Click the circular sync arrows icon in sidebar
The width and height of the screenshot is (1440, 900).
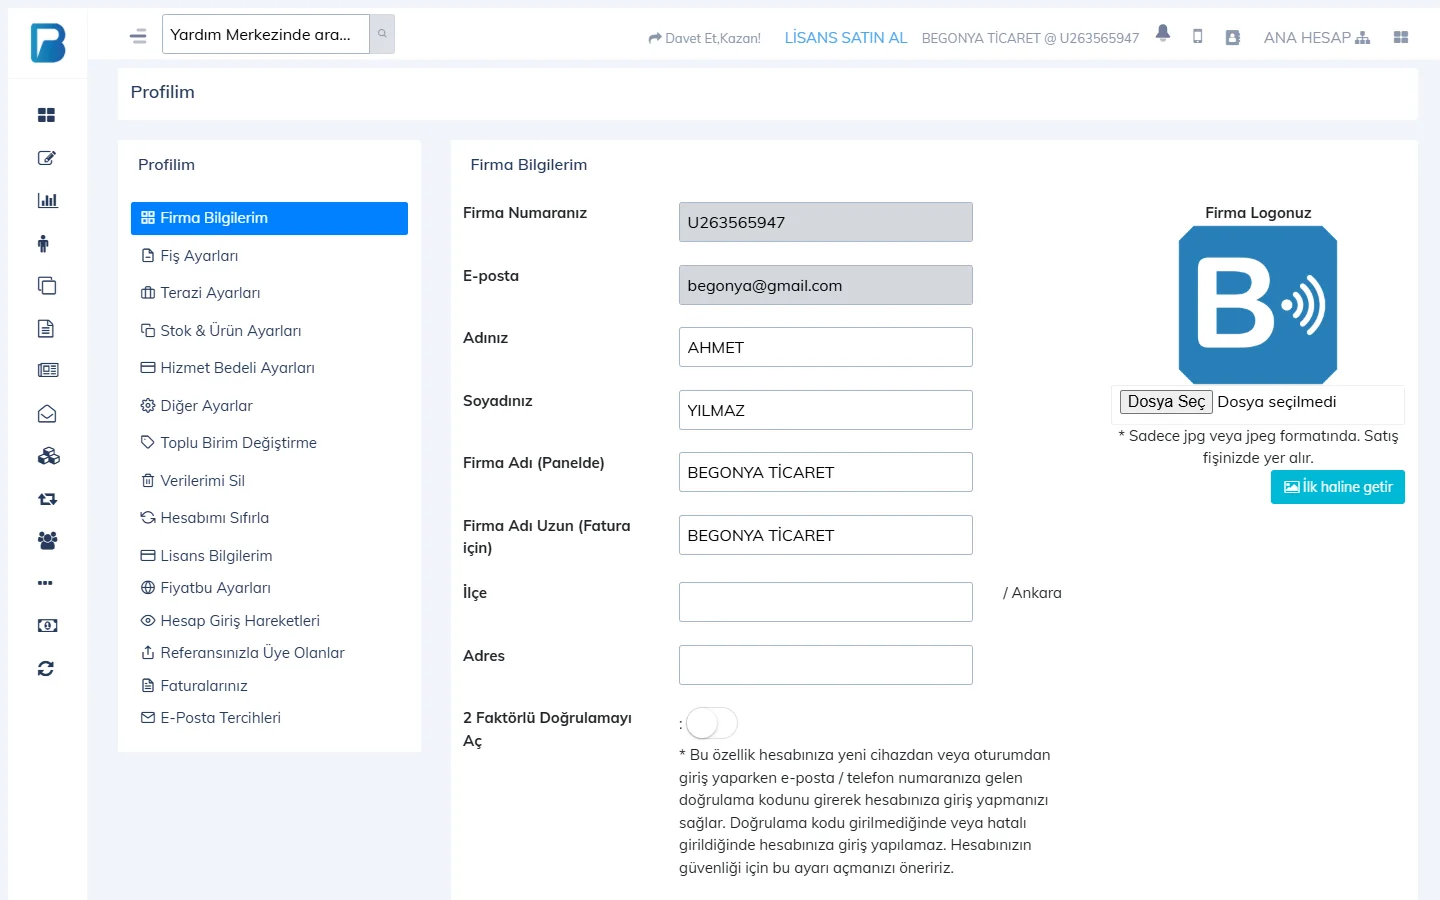click(46, 668)
